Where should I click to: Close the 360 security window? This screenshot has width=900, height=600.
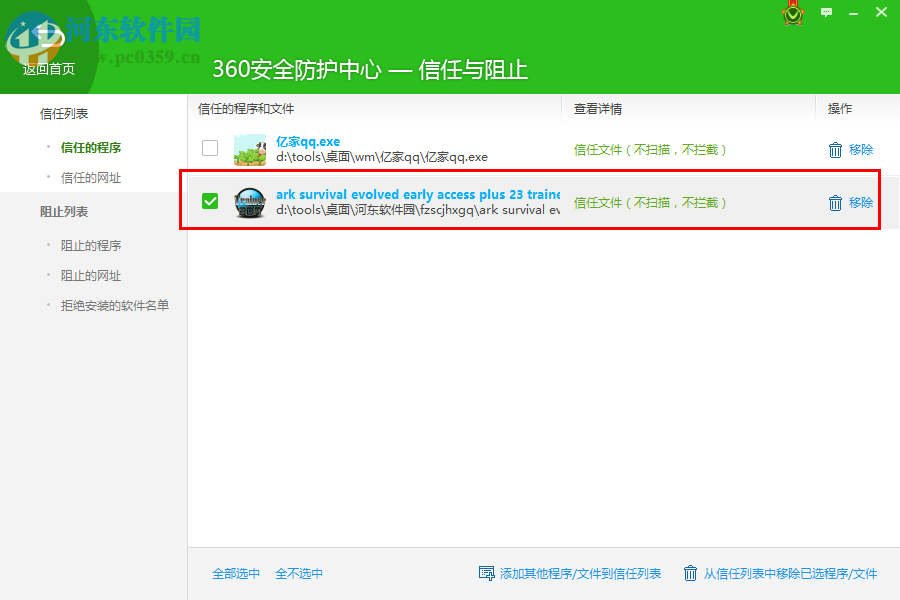tap(881, 12)
